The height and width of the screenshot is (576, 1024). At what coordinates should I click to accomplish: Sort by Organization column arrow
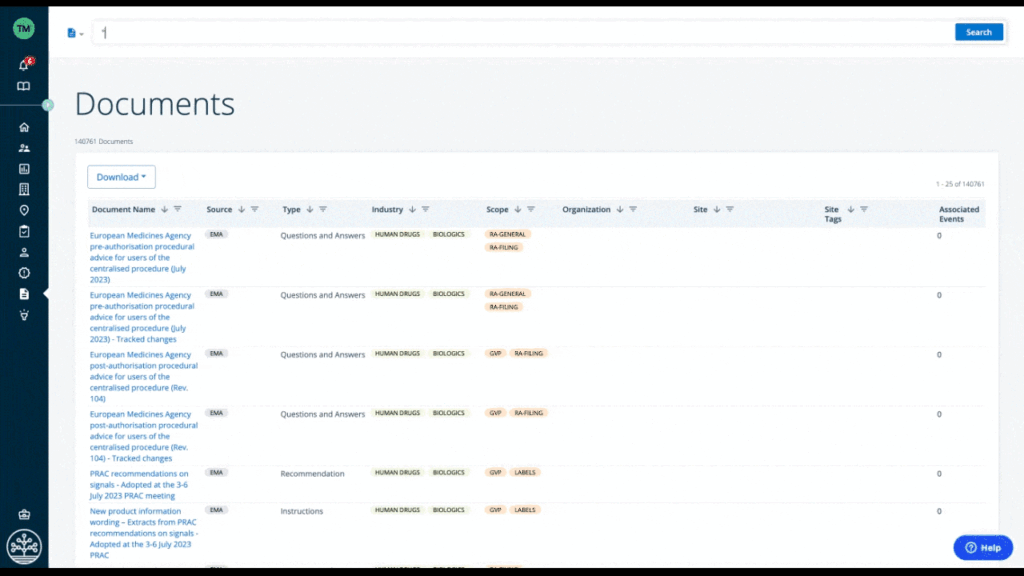[620, 210]
